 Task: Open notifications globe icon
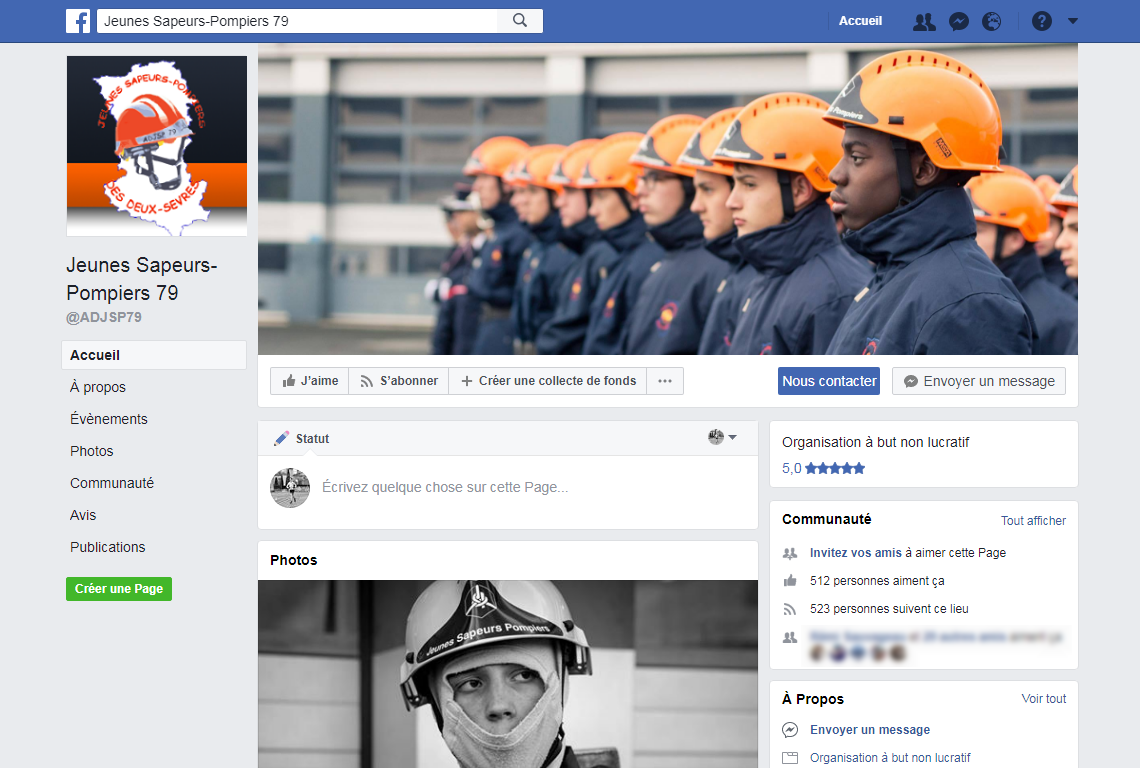(x=991, y=21)
